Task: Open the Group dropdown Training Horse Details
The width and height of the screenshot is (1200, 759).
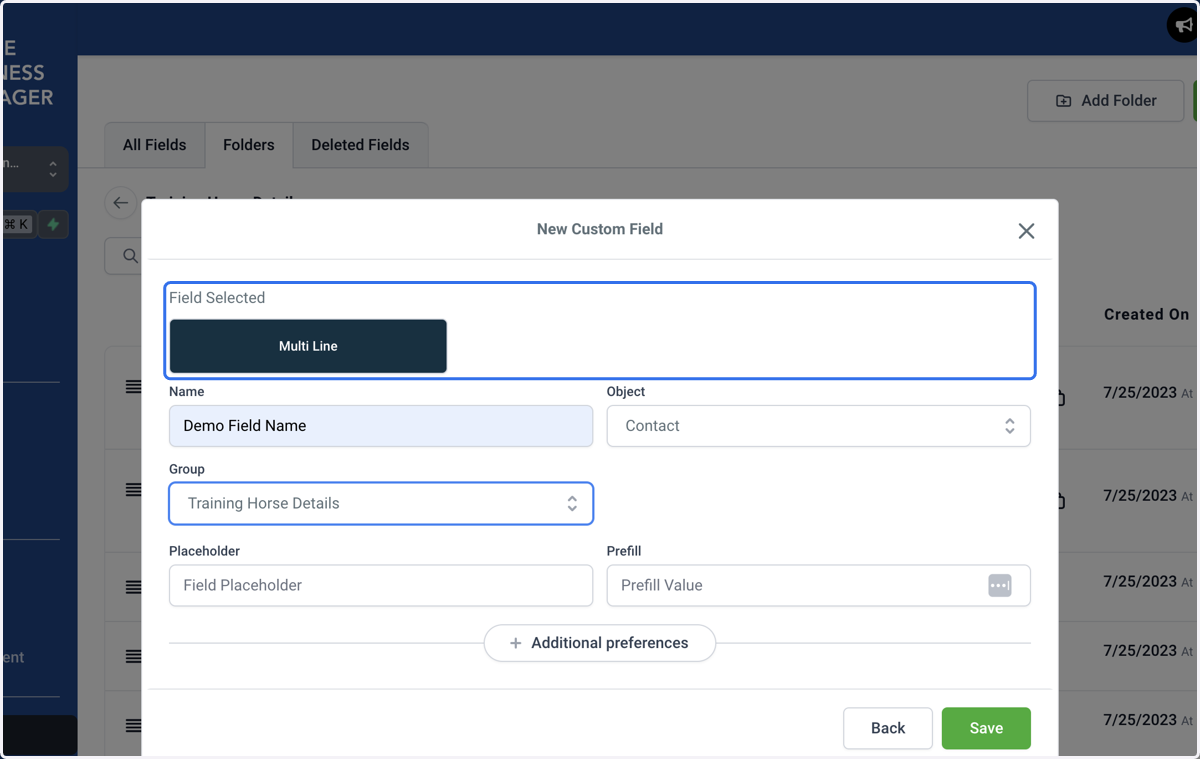Action: (x=381, y=504)
